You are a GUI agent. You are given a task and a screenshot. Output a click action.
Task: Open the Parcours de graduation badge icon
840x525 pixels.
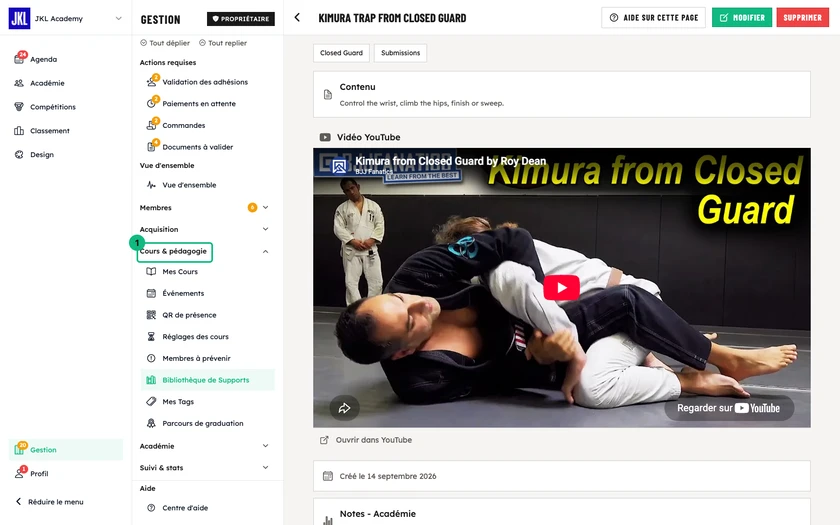click(152, 423)
